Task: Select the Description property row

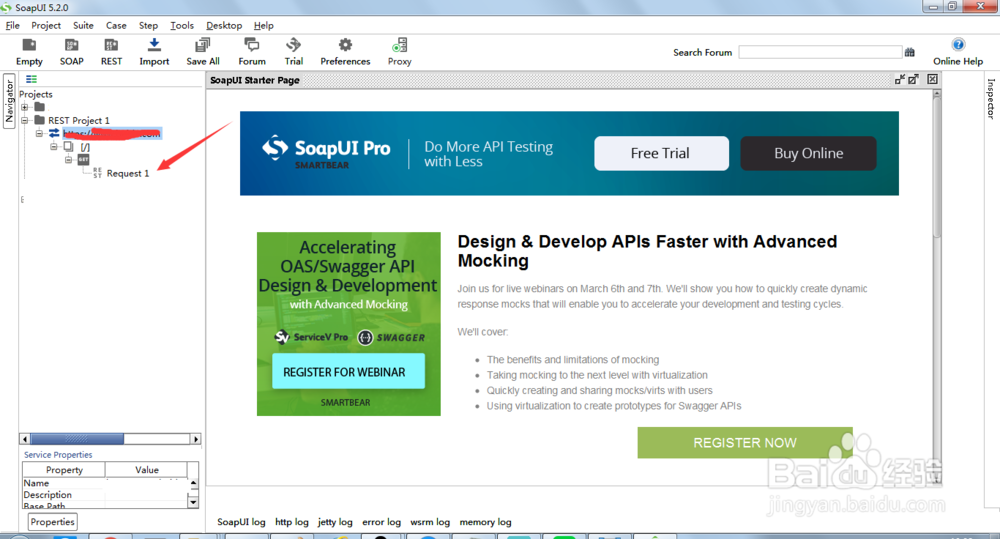Action: (x=105, y=495)
